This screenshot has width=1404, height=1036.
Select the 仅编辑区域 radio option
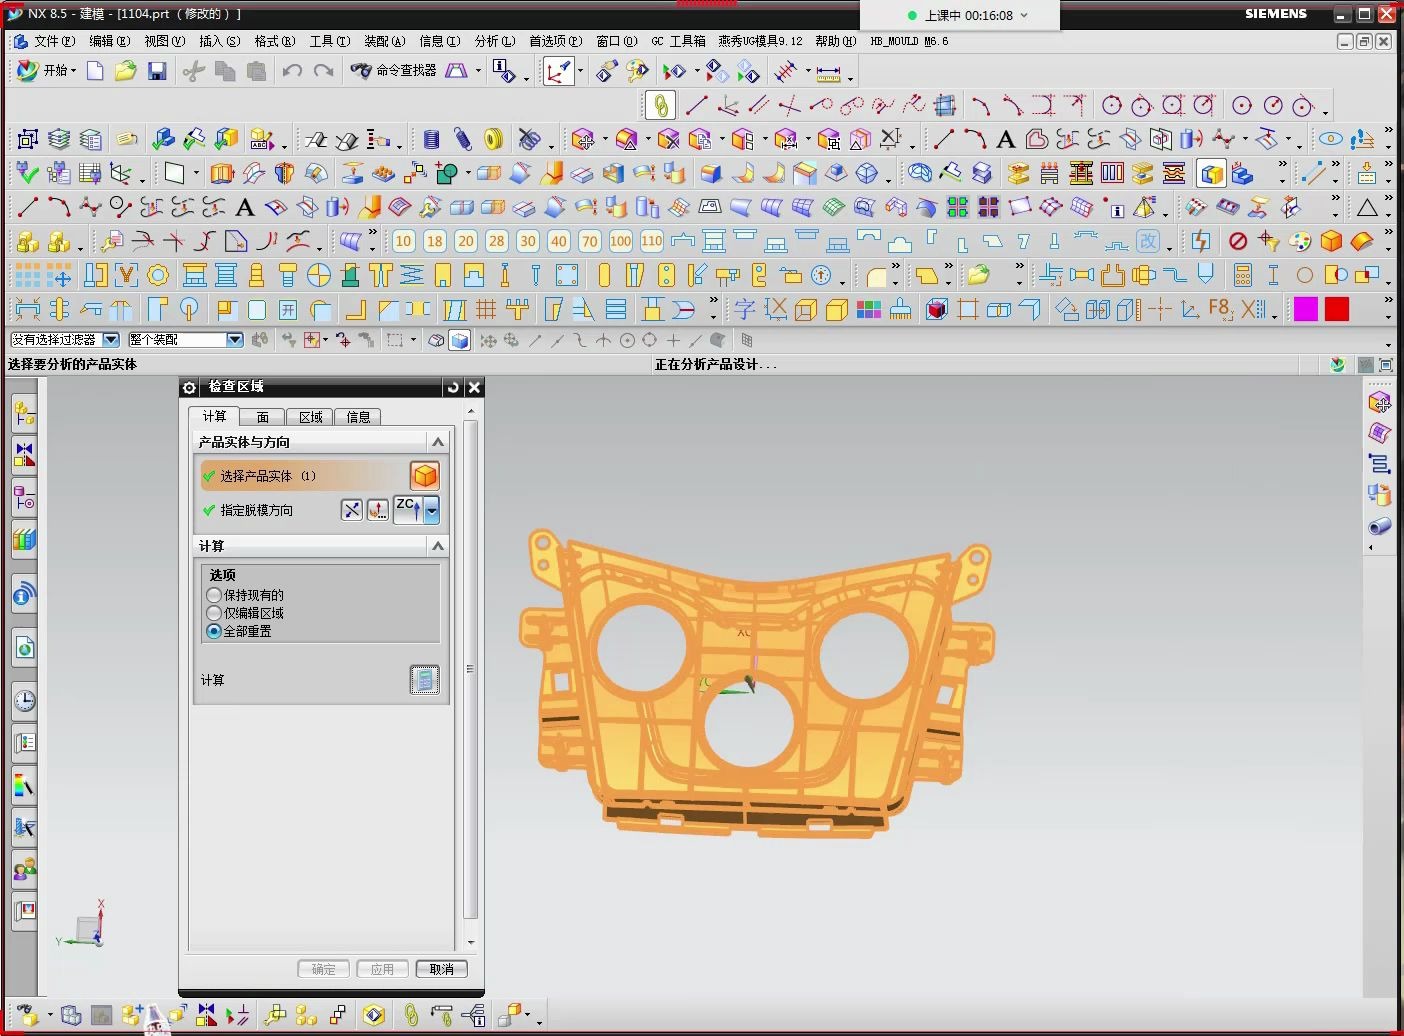tap(214, 613)
